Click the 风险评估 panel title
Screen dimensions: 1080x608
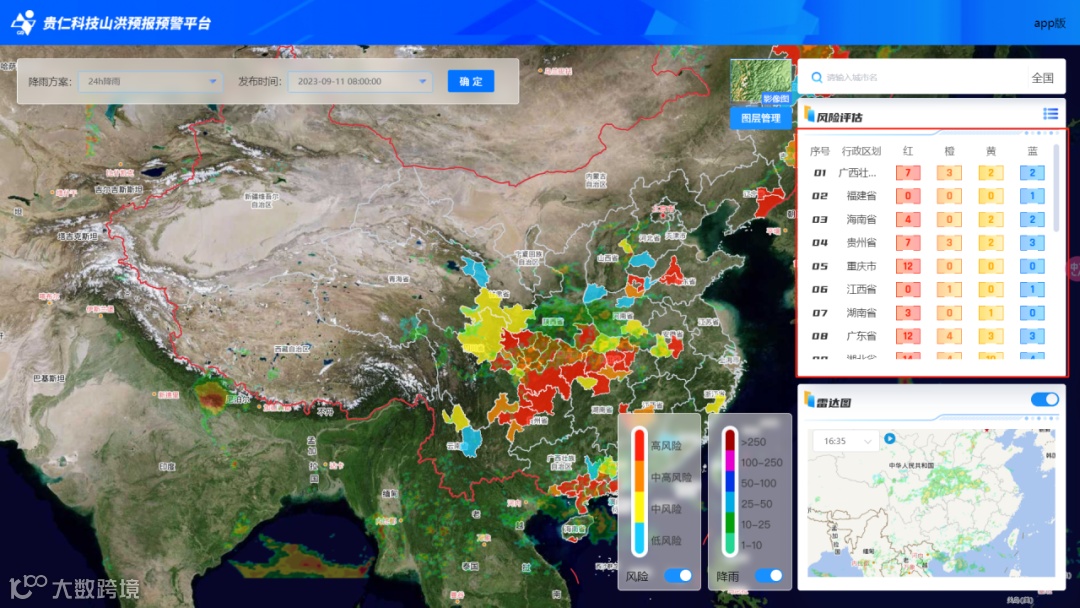(x=840, y=118)
